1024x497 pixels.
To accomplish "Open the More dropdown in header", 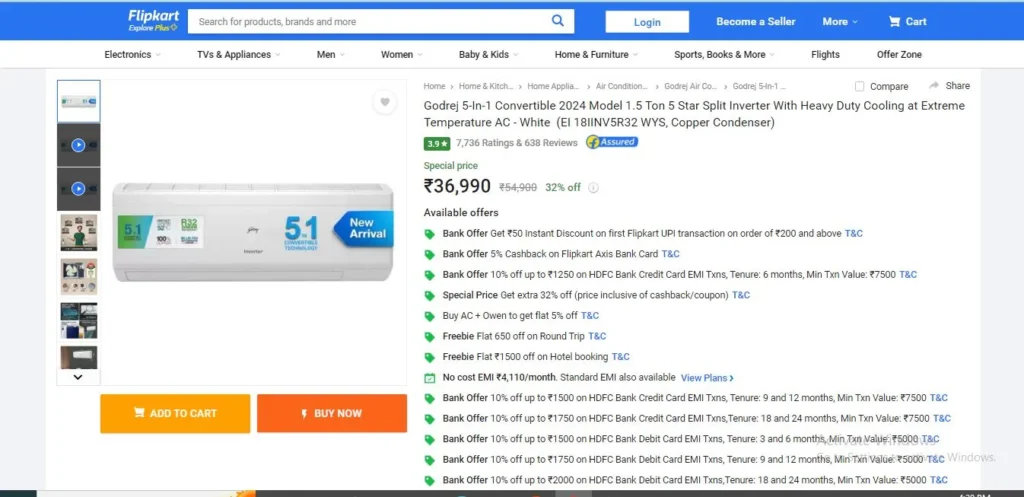I will tap(840, 22).
